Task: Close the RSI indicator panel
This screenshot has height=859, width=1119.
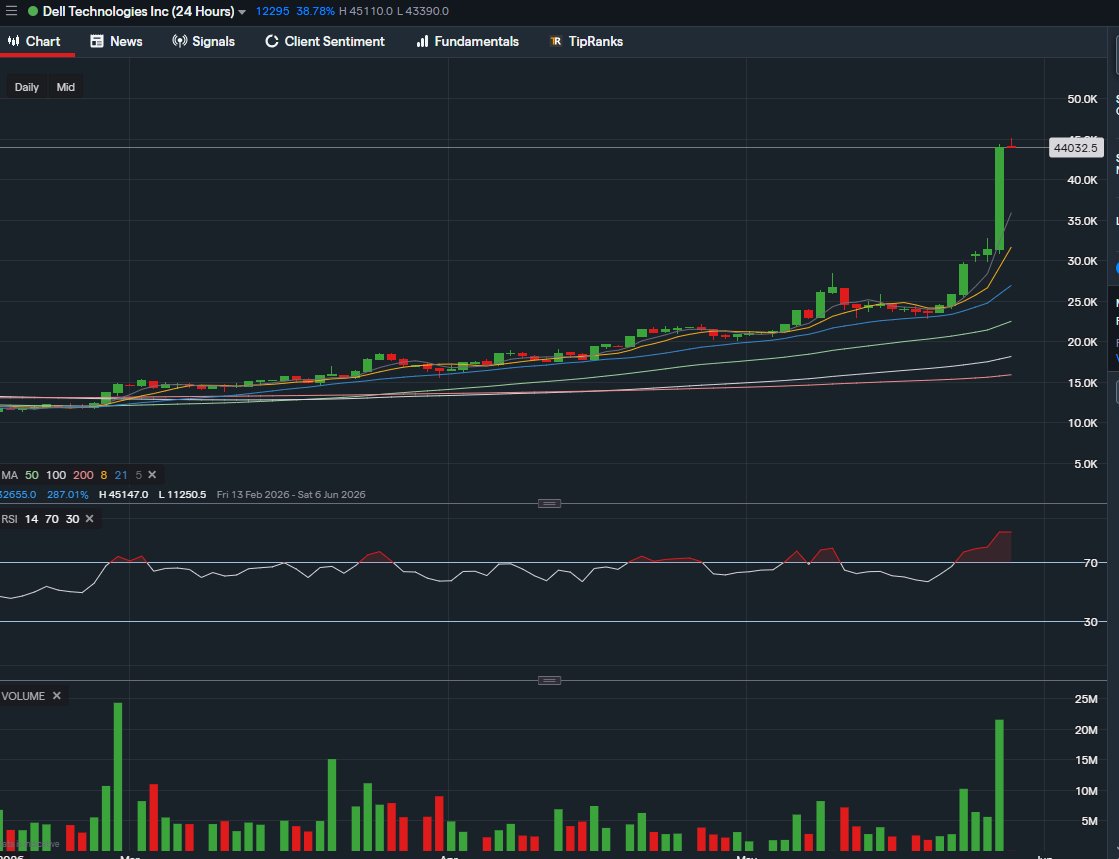Action: (89, 519)
